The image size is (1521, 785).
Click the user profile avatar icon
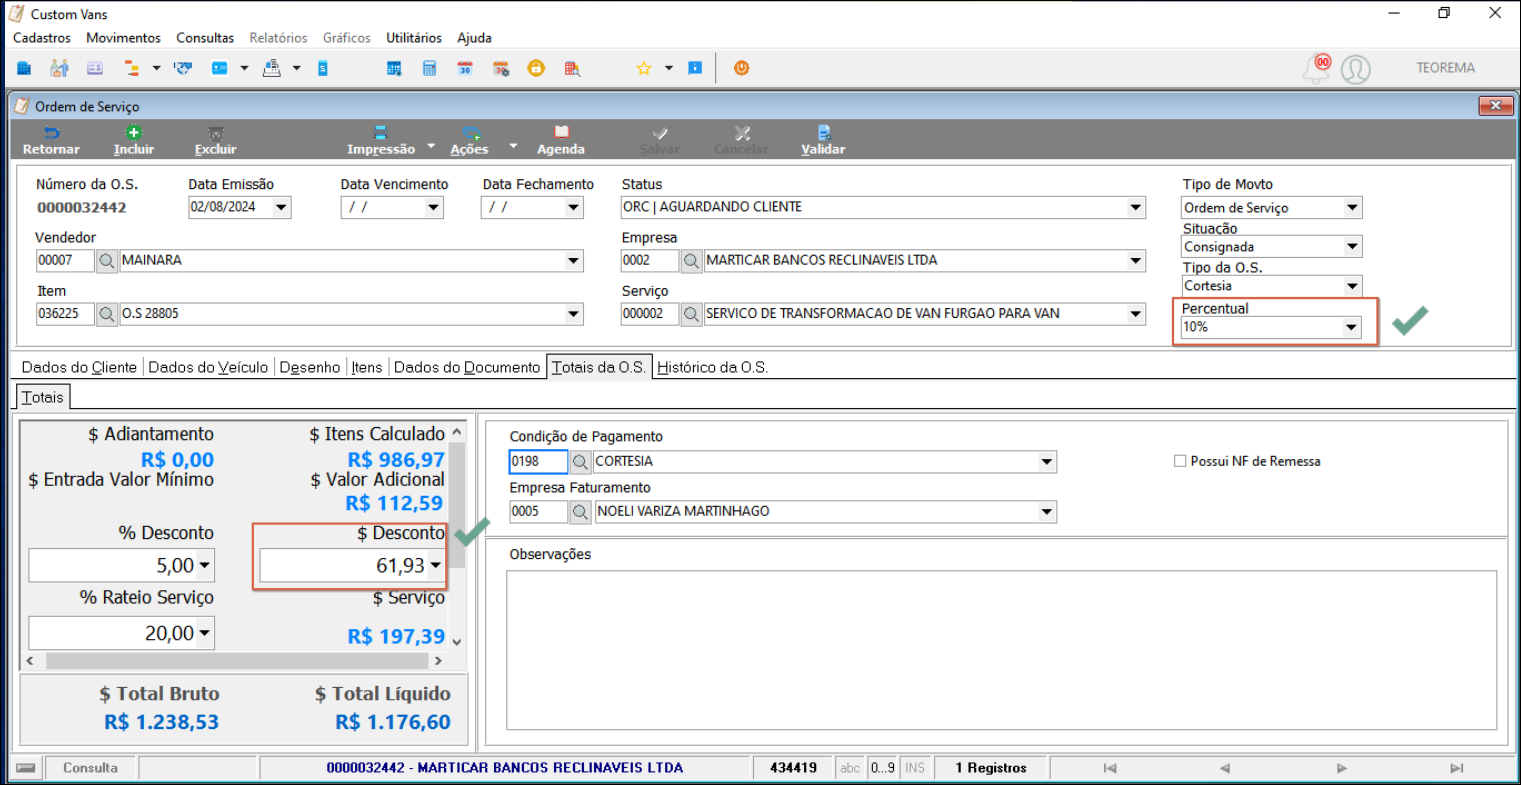click(1356, 69)
